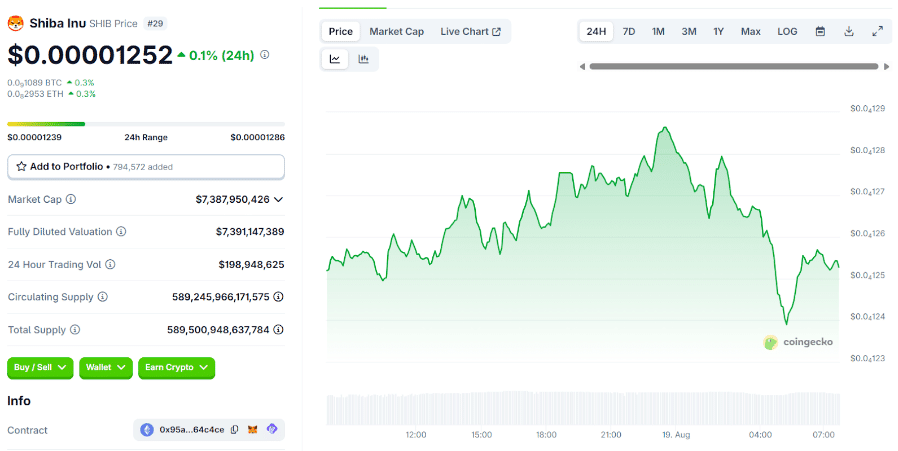898x451 pixels.
Task: Click the 24h low $0.00001239
Action: pyautogui.click(x=34, y=138)
